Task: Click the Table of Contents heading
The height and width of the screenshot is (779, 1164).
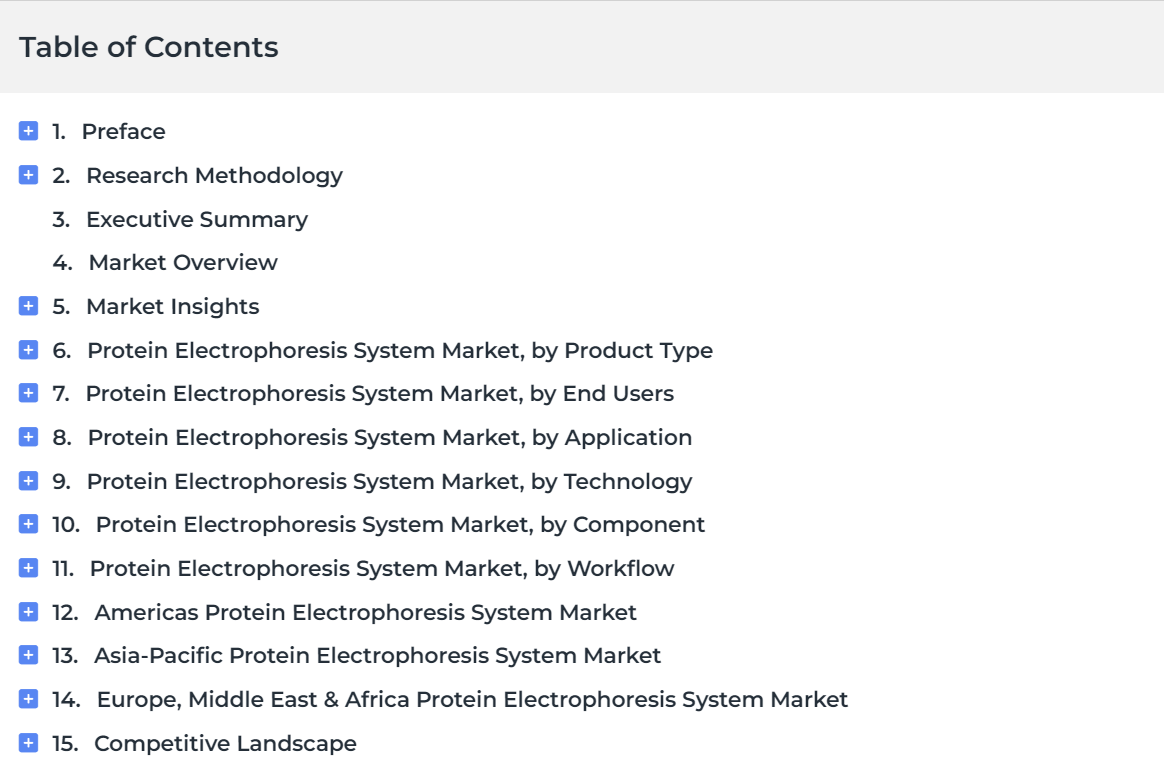Action: [148, 48]
